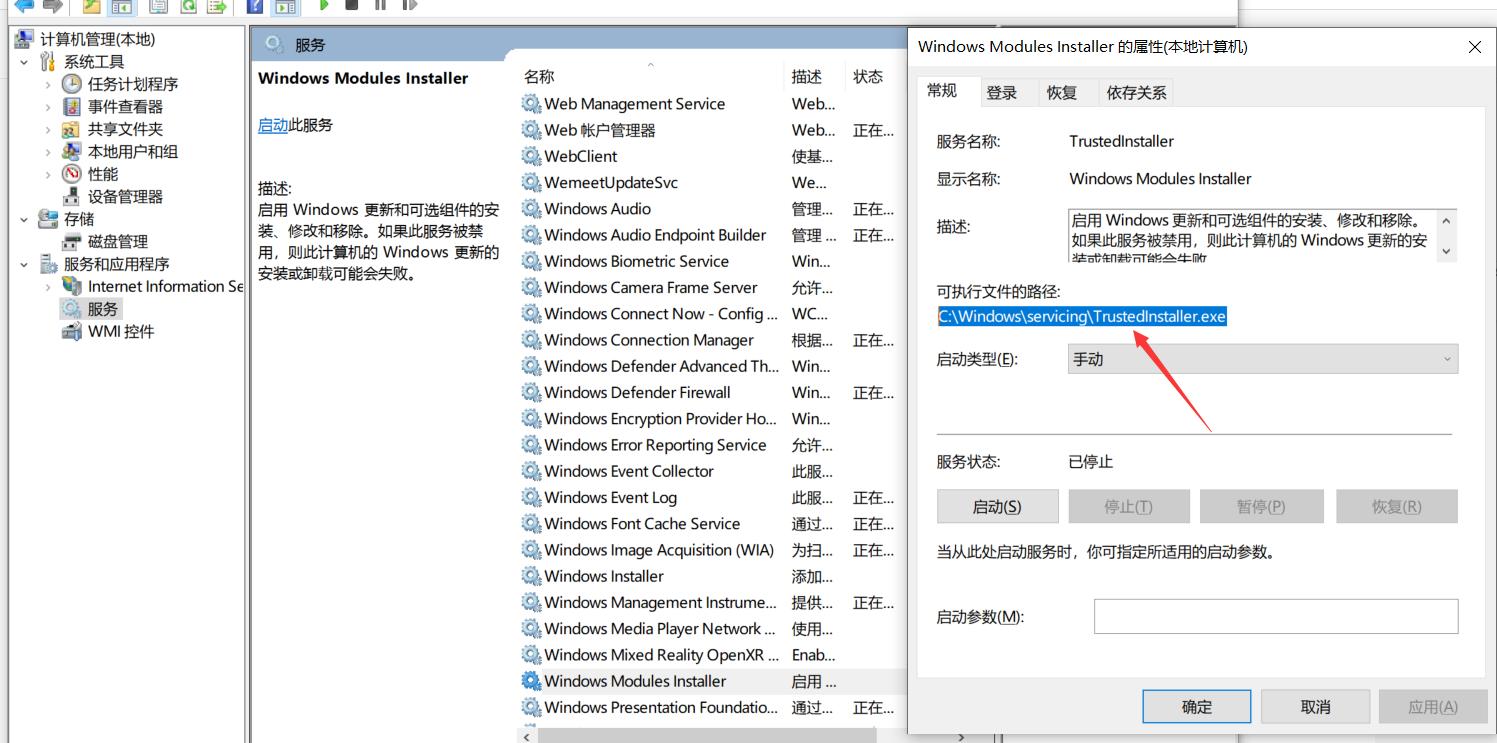
Task: Open Task Scheduler via its clock icon
Action: [71, 84]
